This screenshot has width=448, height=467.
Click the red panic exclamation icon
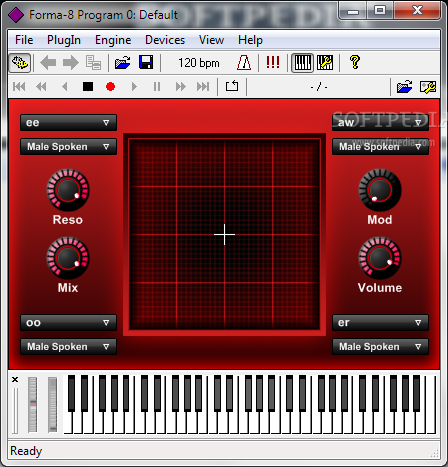273,63
